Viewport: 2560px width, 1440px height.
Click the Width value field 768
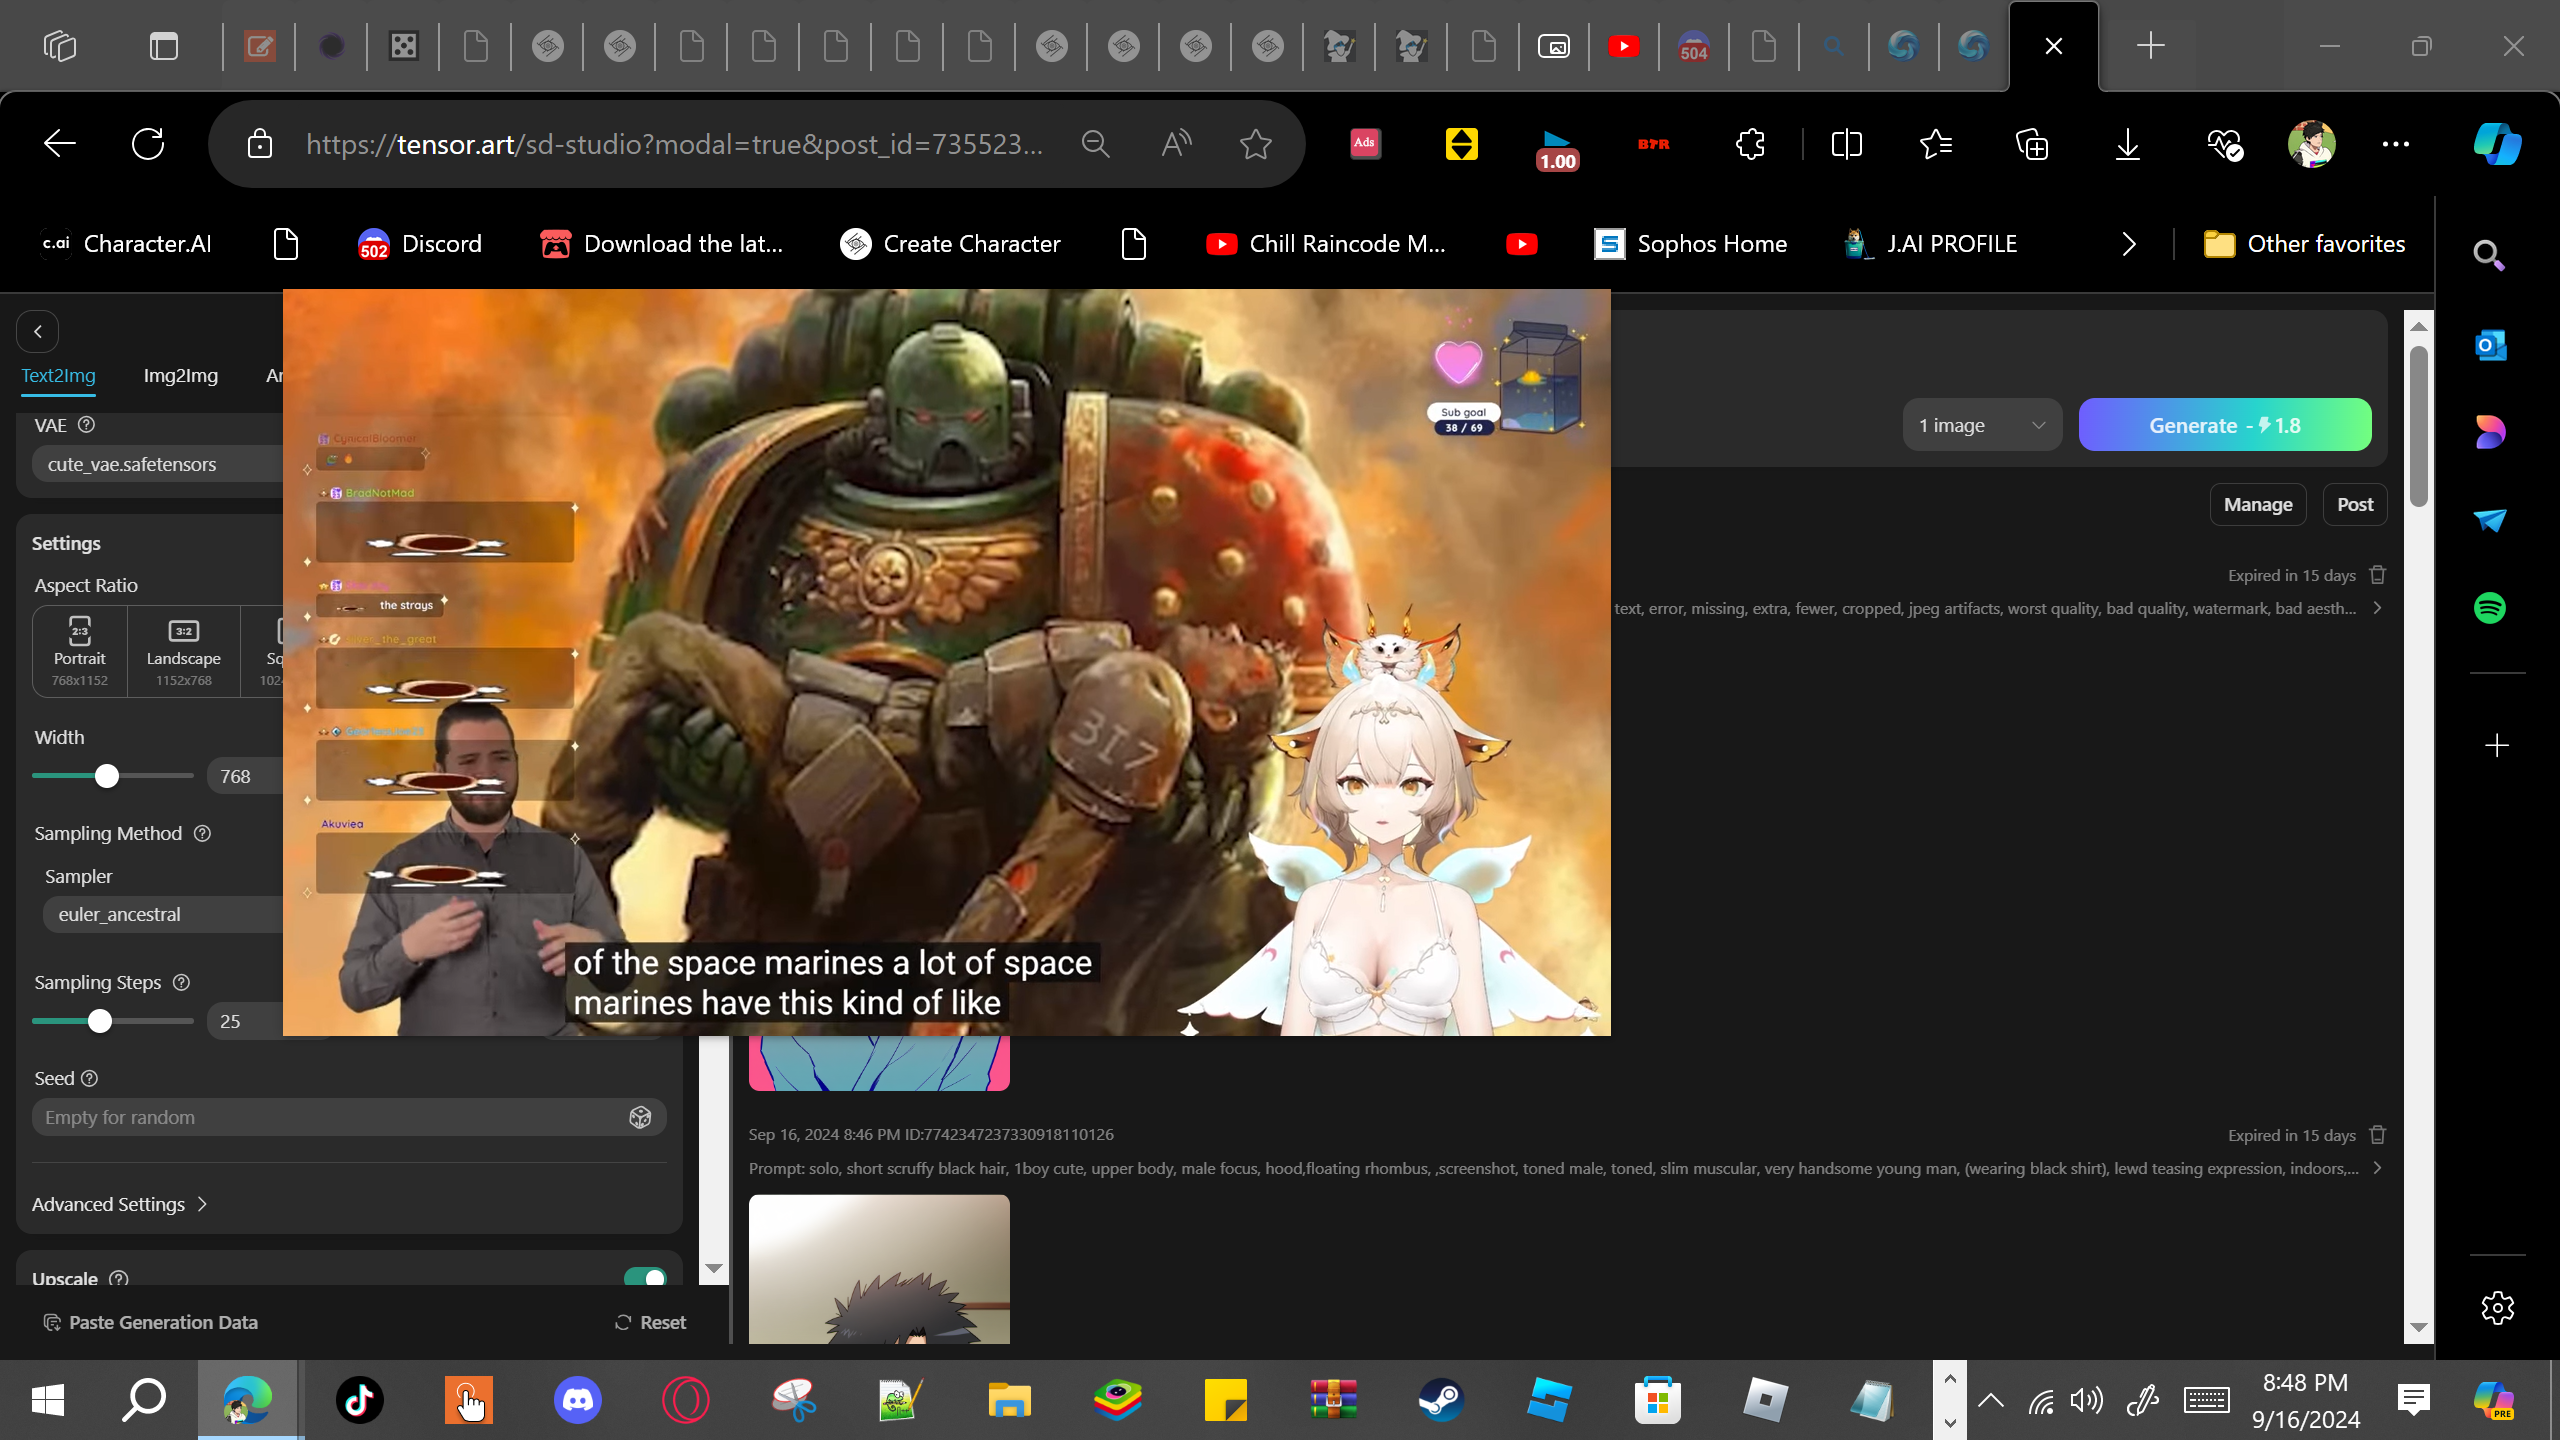(x=245, y=776)
